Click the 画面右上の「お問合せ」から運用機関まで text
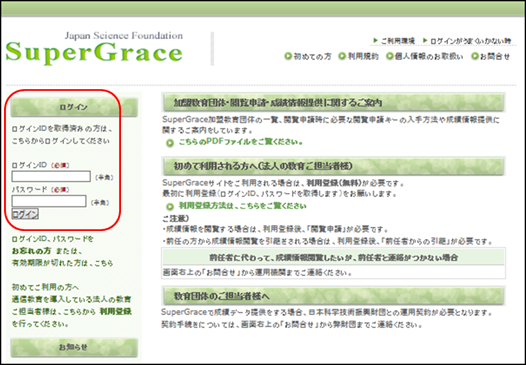 point(257,272)
